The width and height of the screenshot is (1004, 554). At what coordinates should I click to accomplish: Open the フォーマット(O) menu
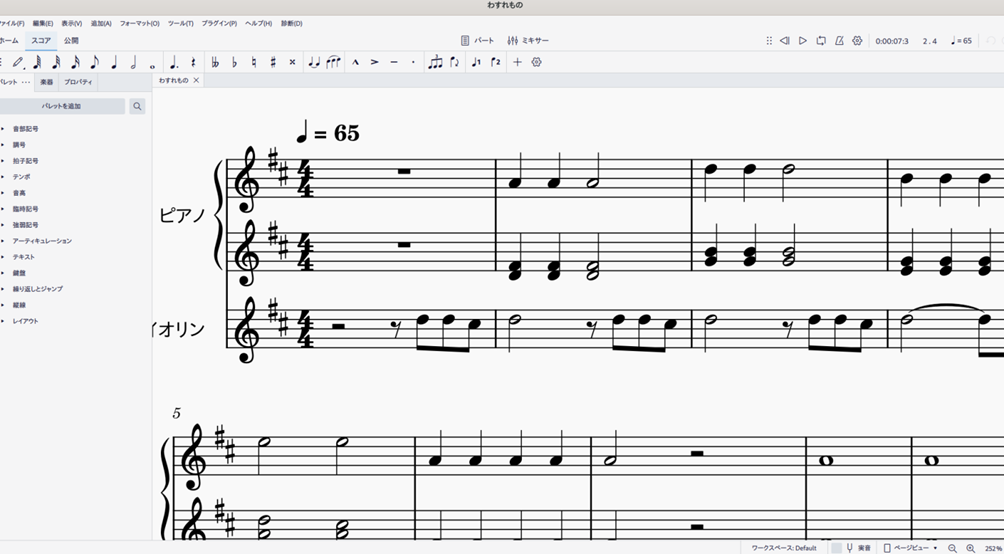click(x=139, y=23)
